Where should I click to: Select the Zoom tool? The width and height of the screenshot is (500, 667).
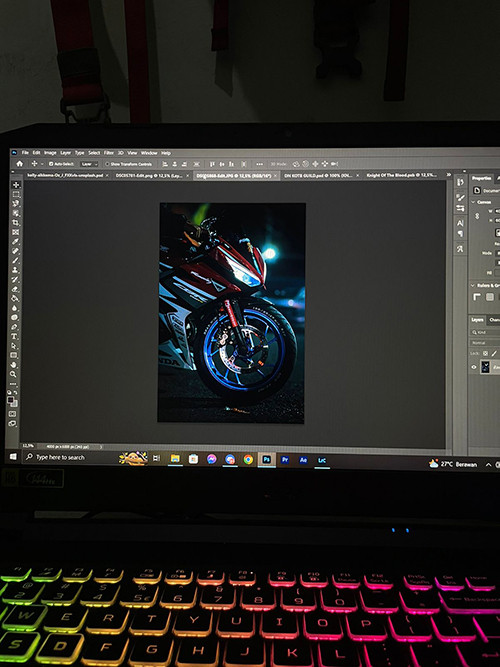coord(14,374)
